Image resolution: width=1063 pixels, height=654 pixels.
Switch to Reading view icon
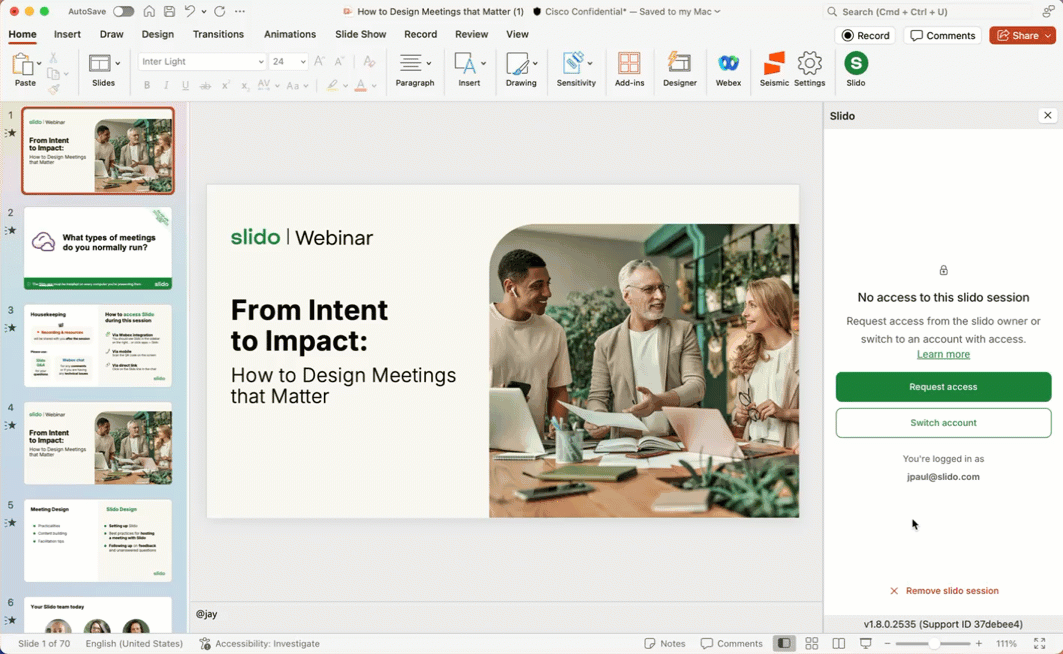(839, 643)
